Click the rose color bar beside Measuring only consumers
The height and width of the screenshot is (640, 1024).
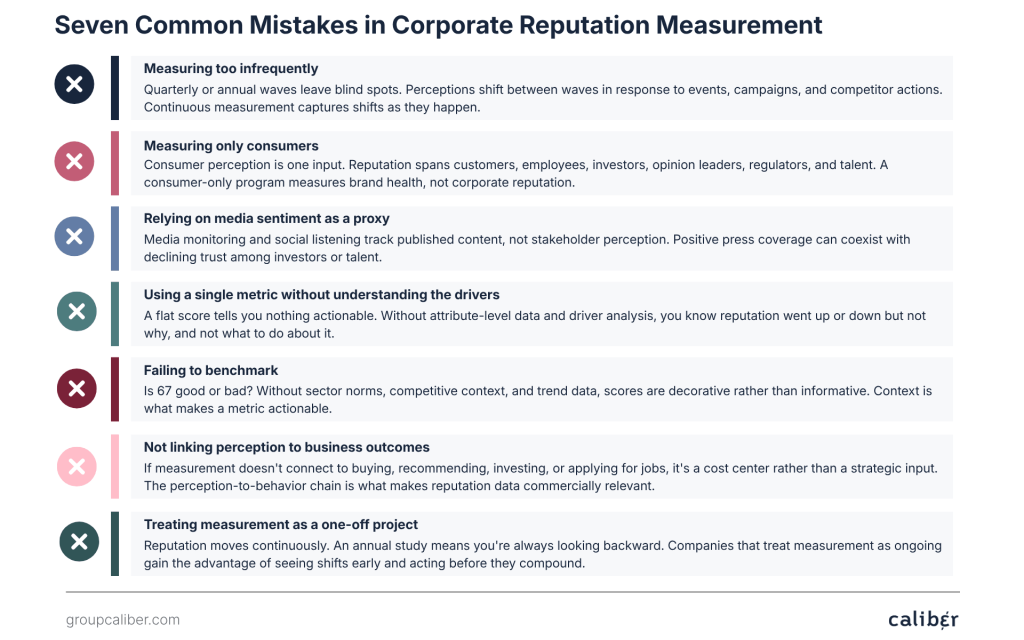tap(115, 163)
